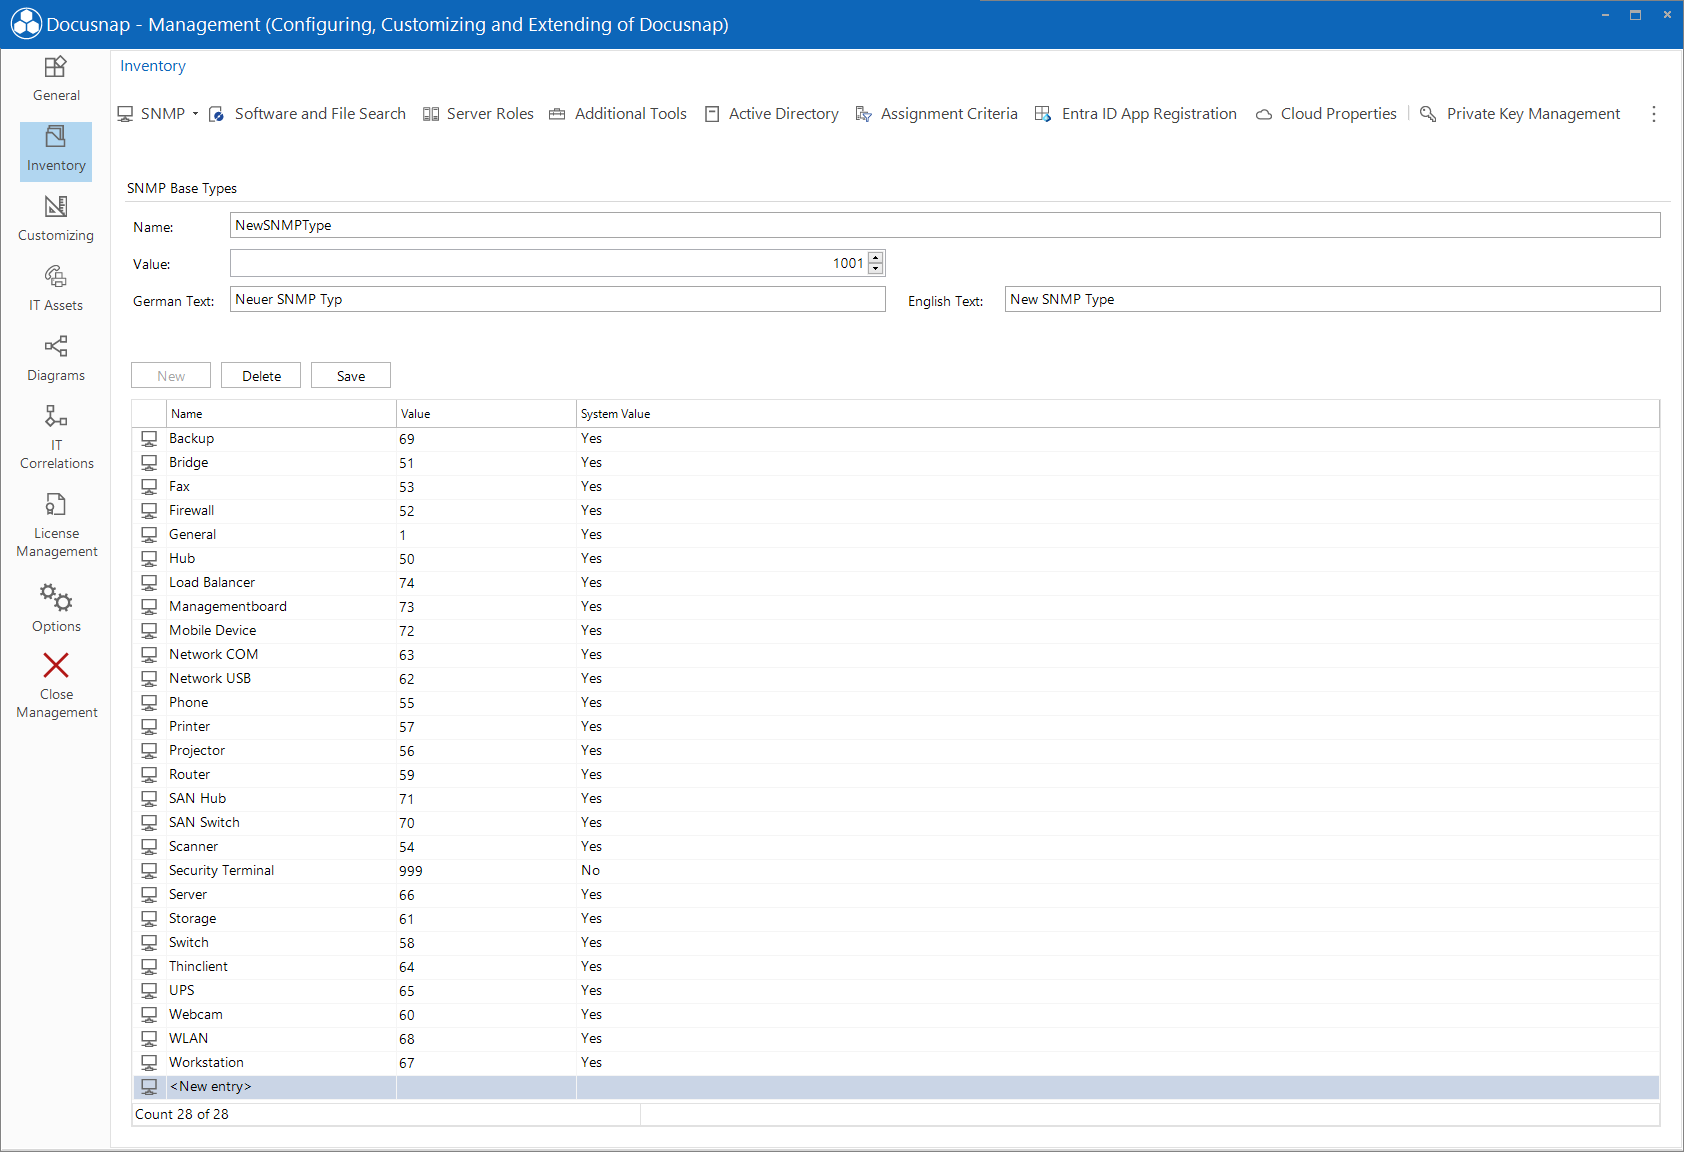Click the Inventory breadcrumb heading

[x=153, y=66]
